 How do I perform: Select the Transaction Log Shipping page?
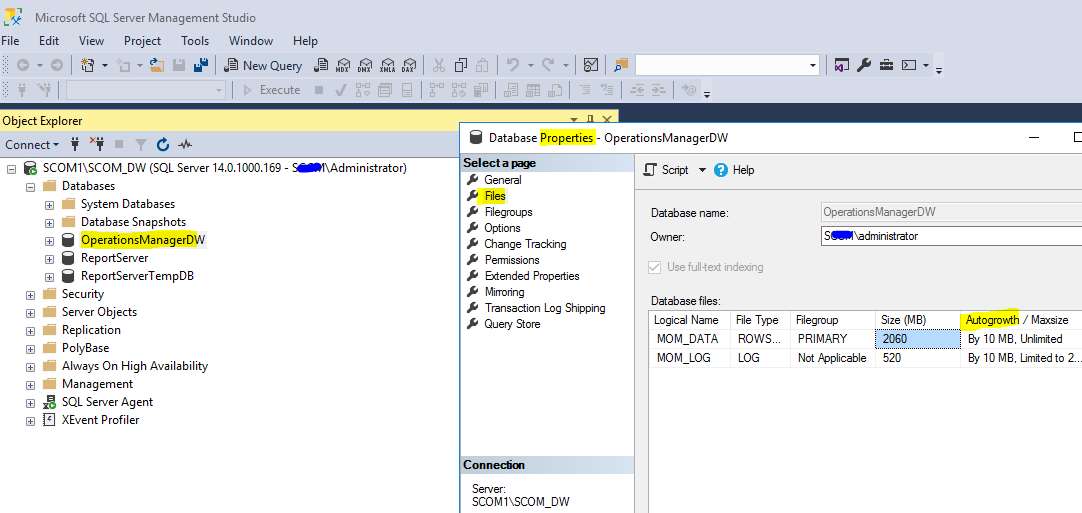coord(545,308)
